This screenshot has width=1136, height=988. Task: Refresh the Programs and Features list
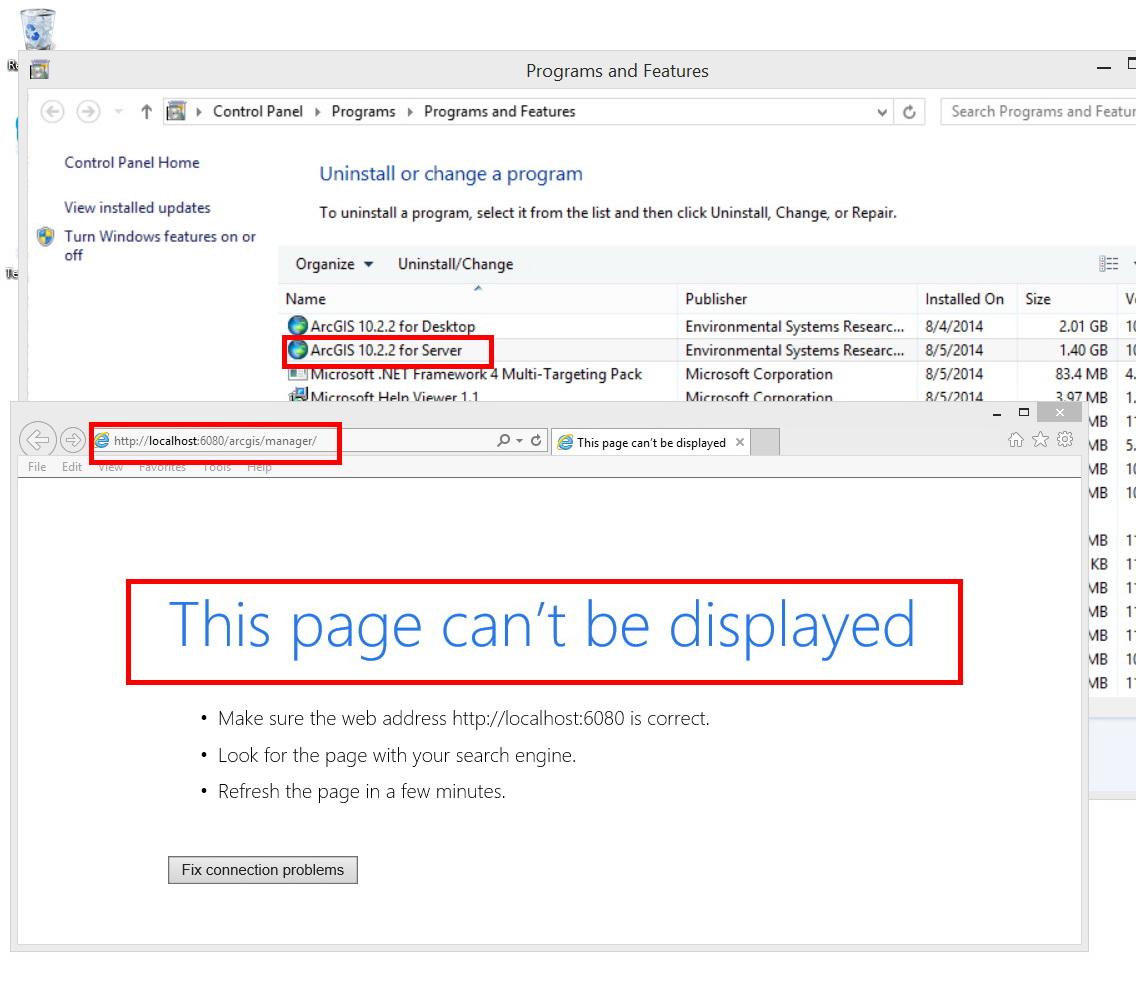pyautogui.click(x=909, y=112)
